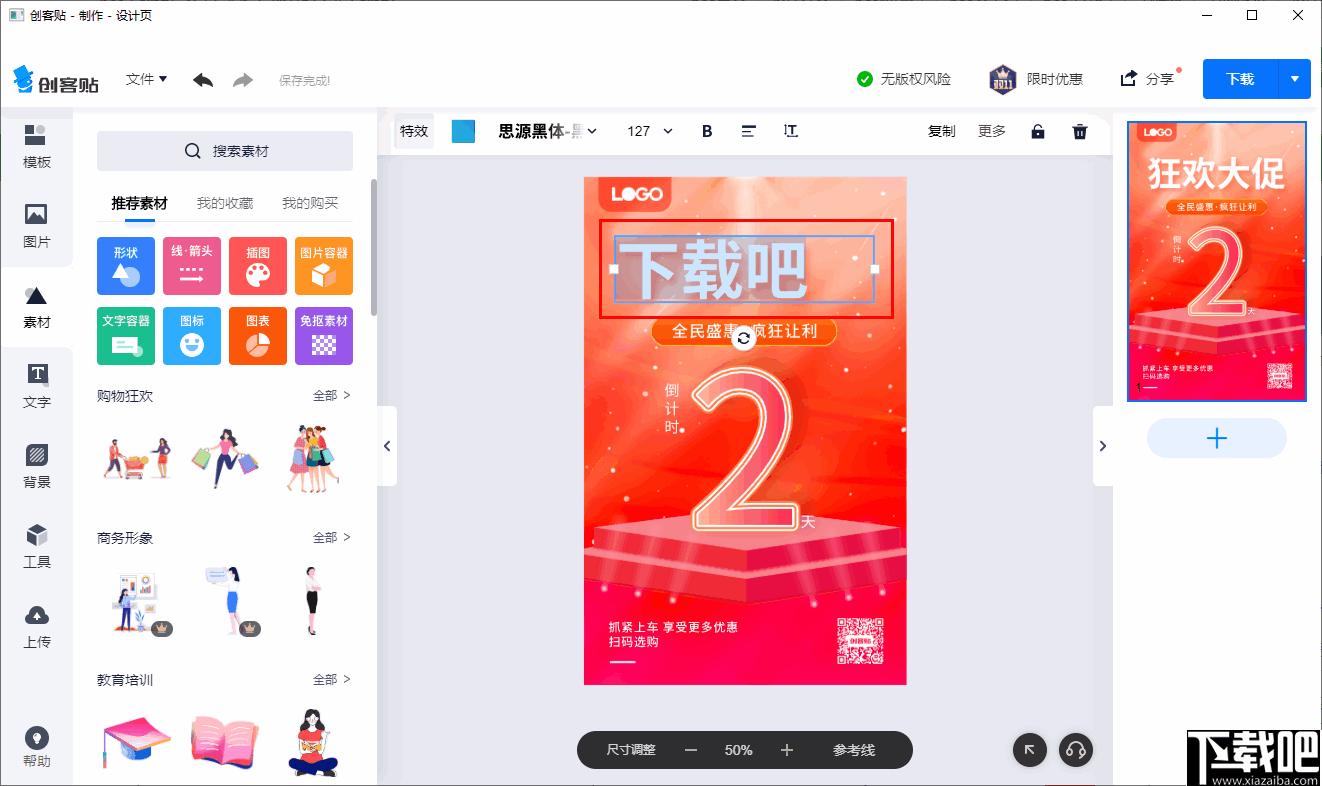Screen dimensions: 1322x786
Task: Choose the 插图 illustration category
Action: point(258,266)
